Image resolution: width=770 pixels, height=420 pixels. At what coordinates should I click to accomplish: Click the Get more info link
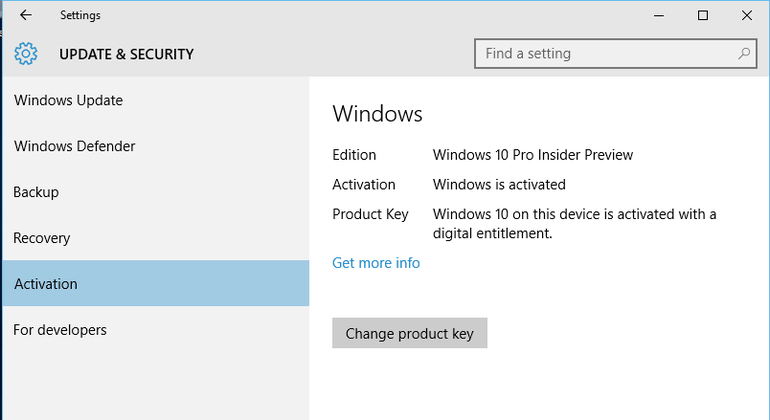[376, 263]
